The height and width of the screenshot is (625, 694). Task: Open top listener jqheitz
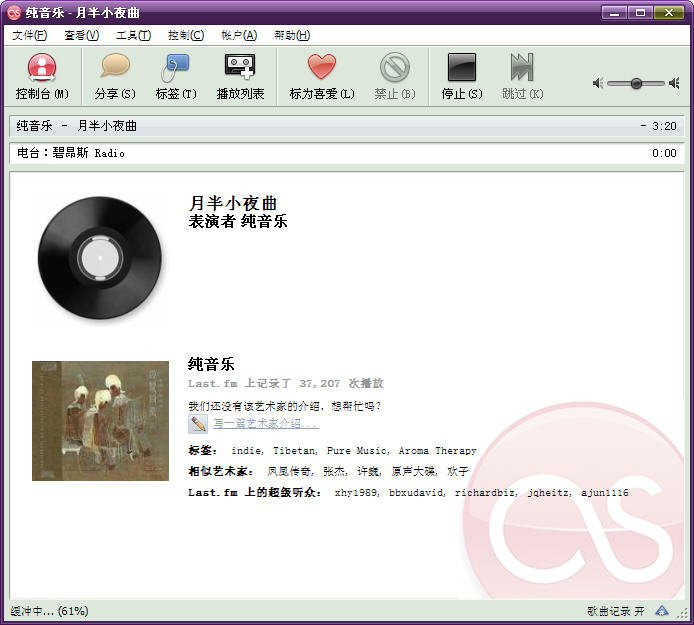tap(549, 493)
